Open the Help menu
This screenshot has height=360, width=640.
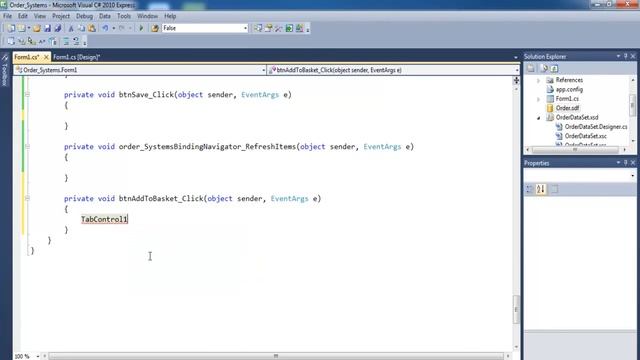[x=170, y=16]
